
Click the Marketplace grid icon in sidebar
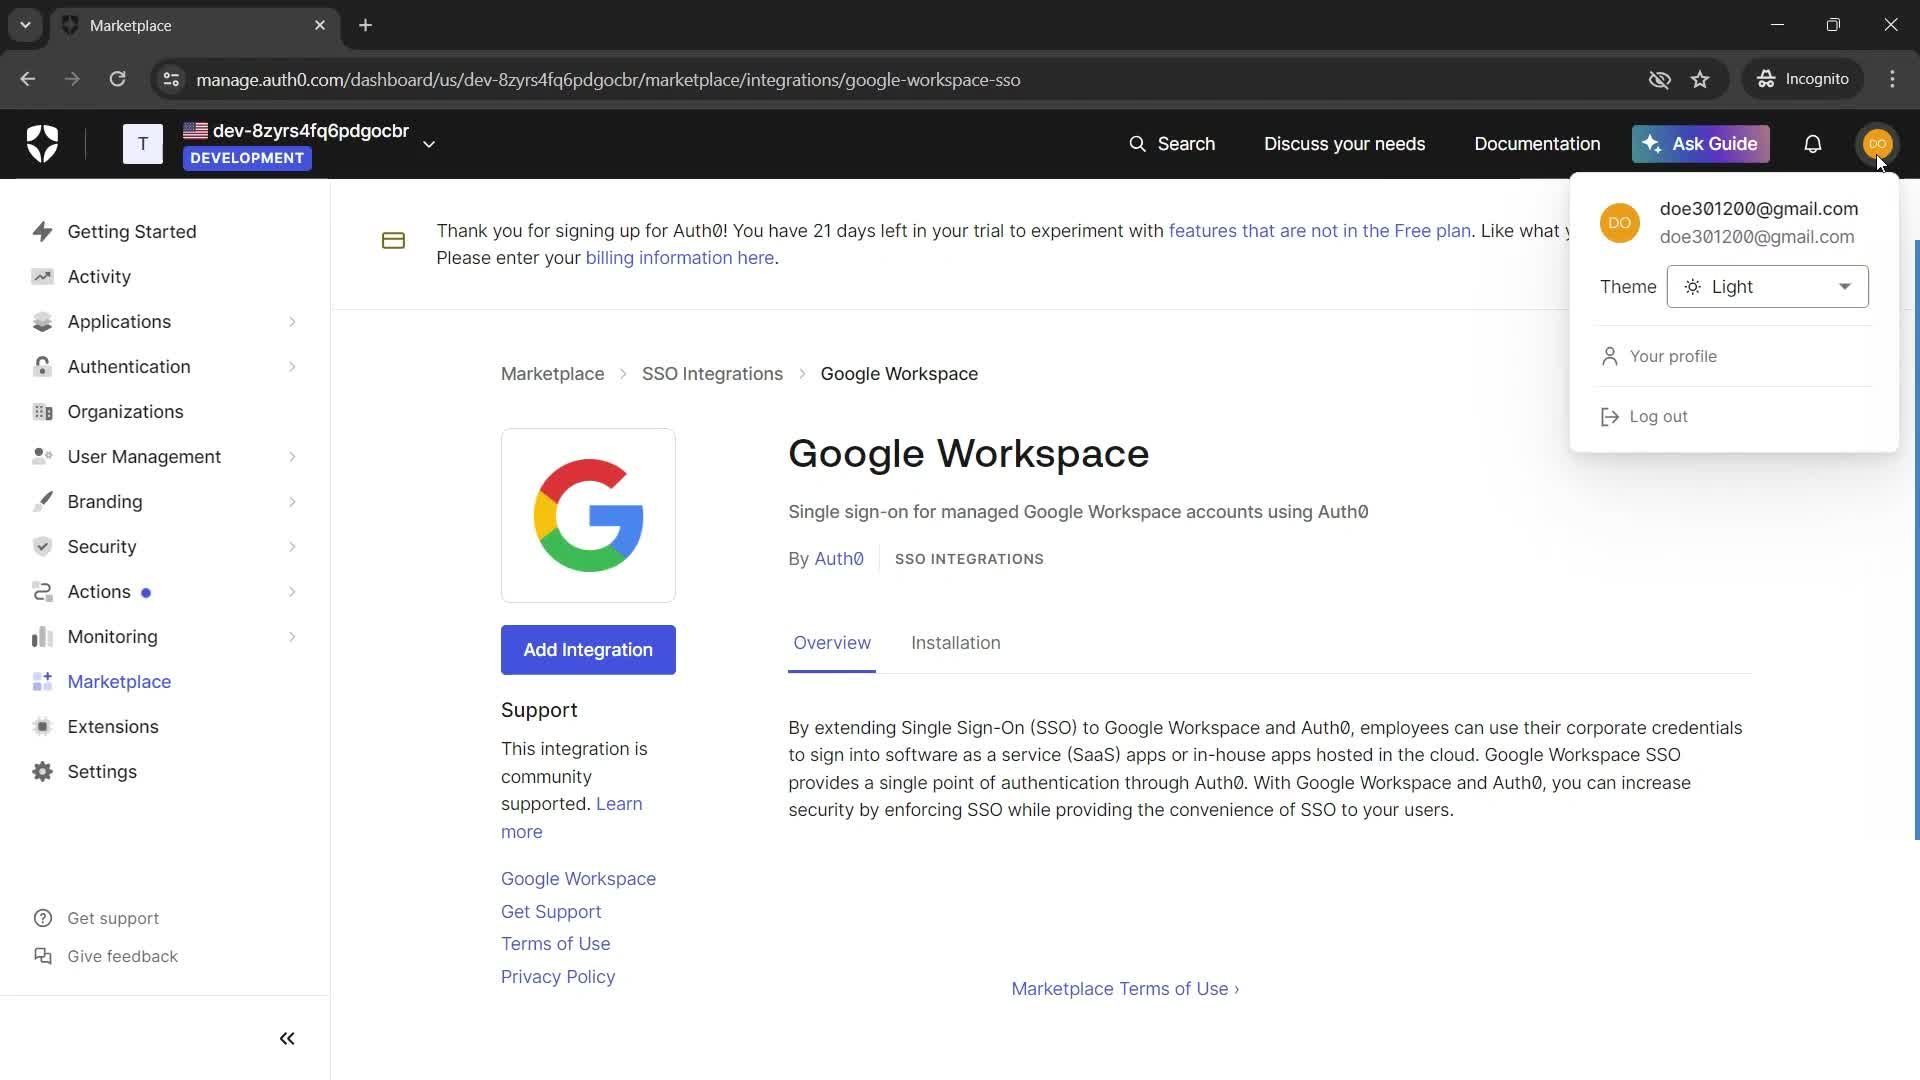pyautogui.click(x=42, y=682)
